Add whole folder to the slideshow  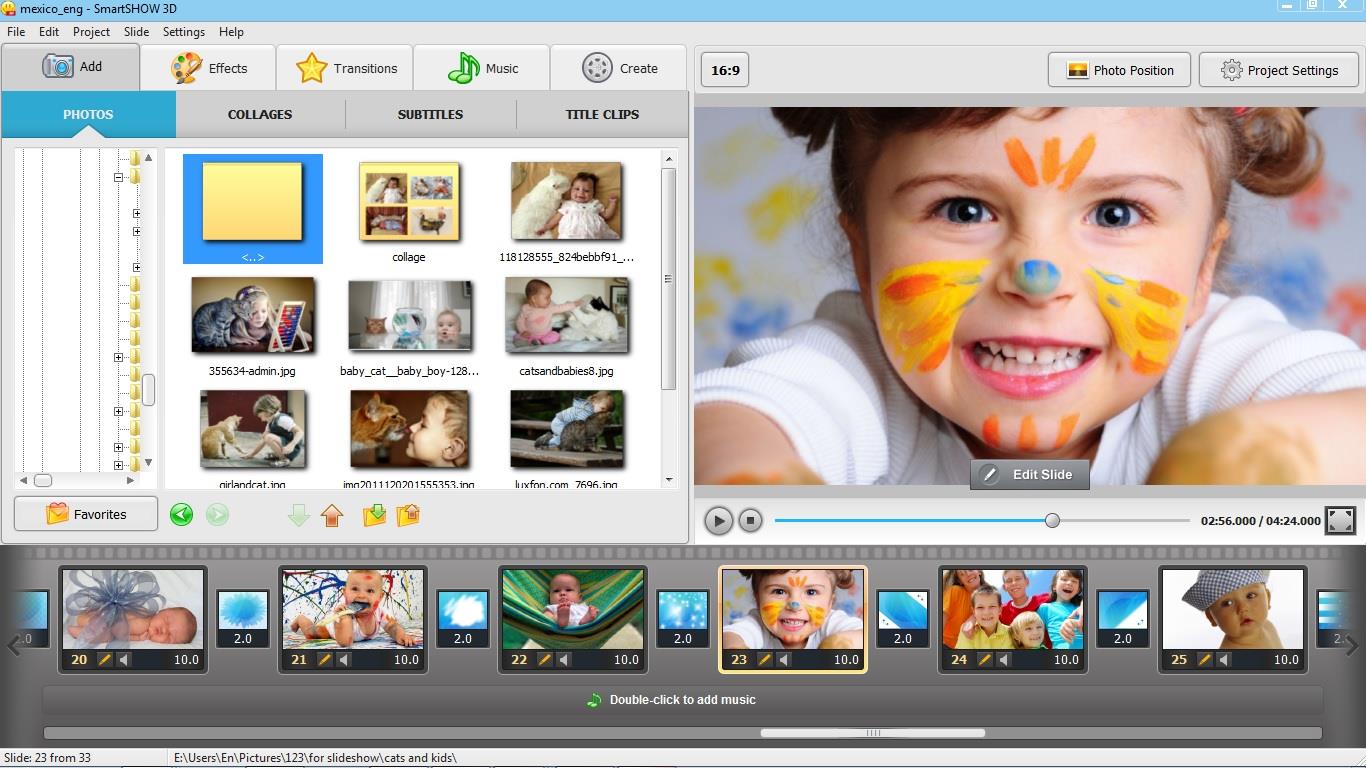(375, 515)
